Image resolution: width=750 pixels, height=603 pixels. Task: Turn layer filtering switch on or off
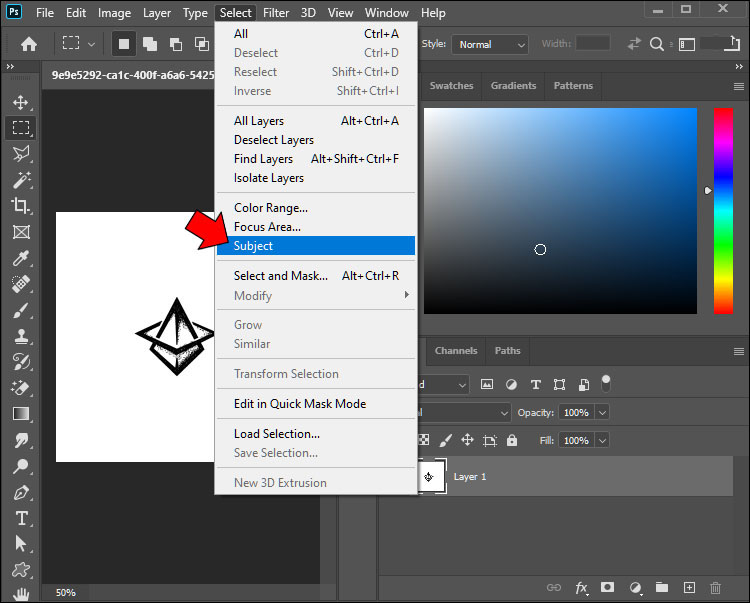606,384
